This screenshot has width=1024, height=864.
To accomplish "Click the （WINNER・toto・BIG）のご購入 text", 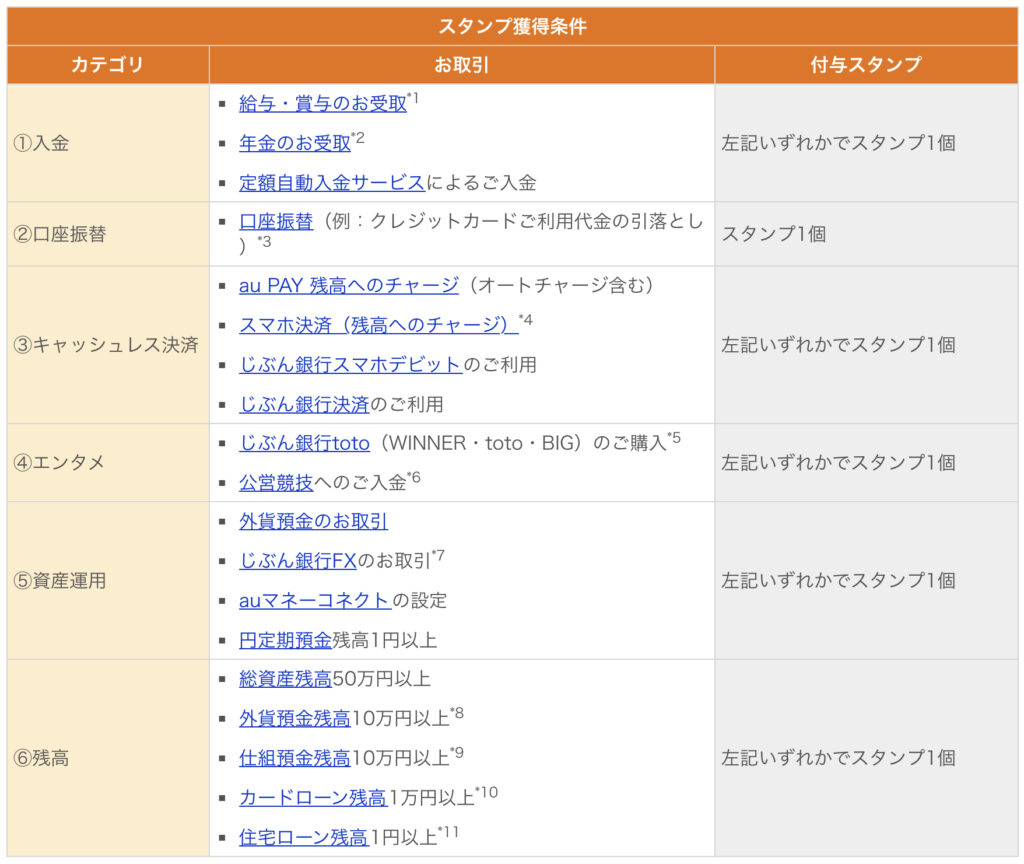I will [523, 443].
